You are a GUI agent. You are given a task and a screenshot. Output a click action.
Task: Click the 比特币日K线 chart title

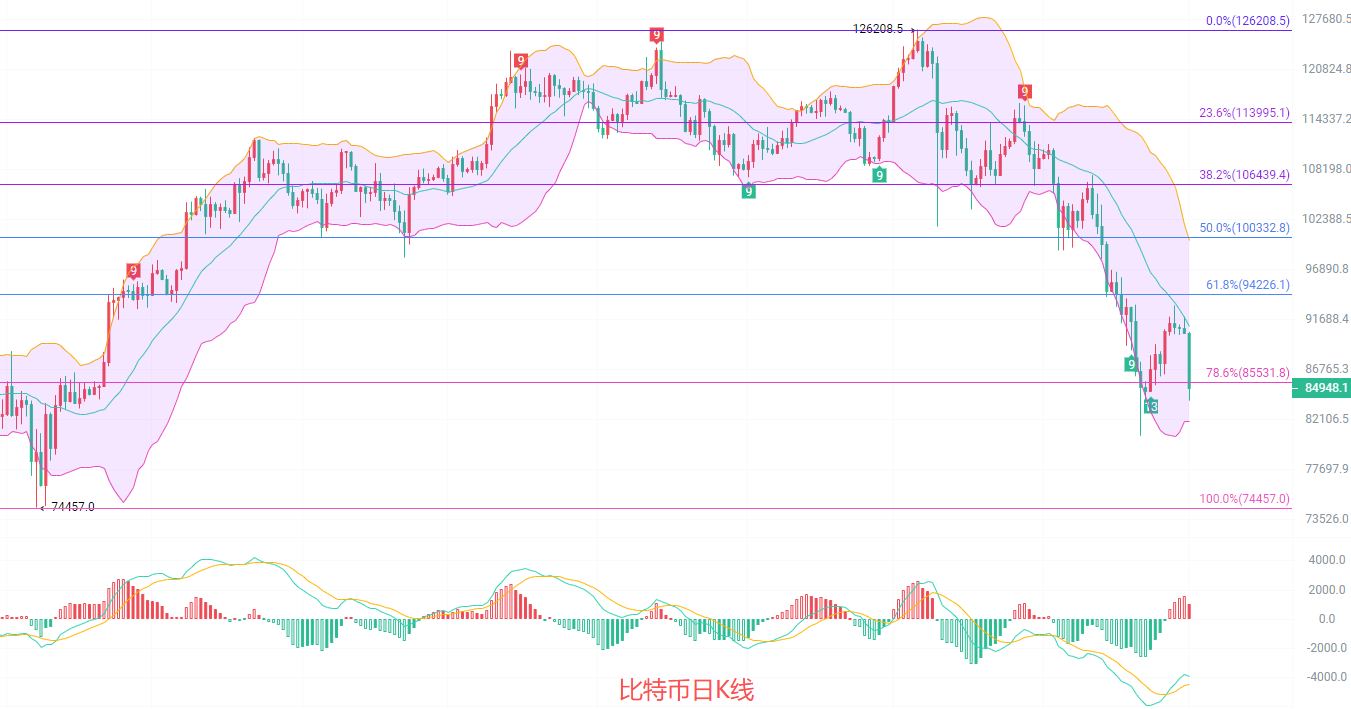686,689
